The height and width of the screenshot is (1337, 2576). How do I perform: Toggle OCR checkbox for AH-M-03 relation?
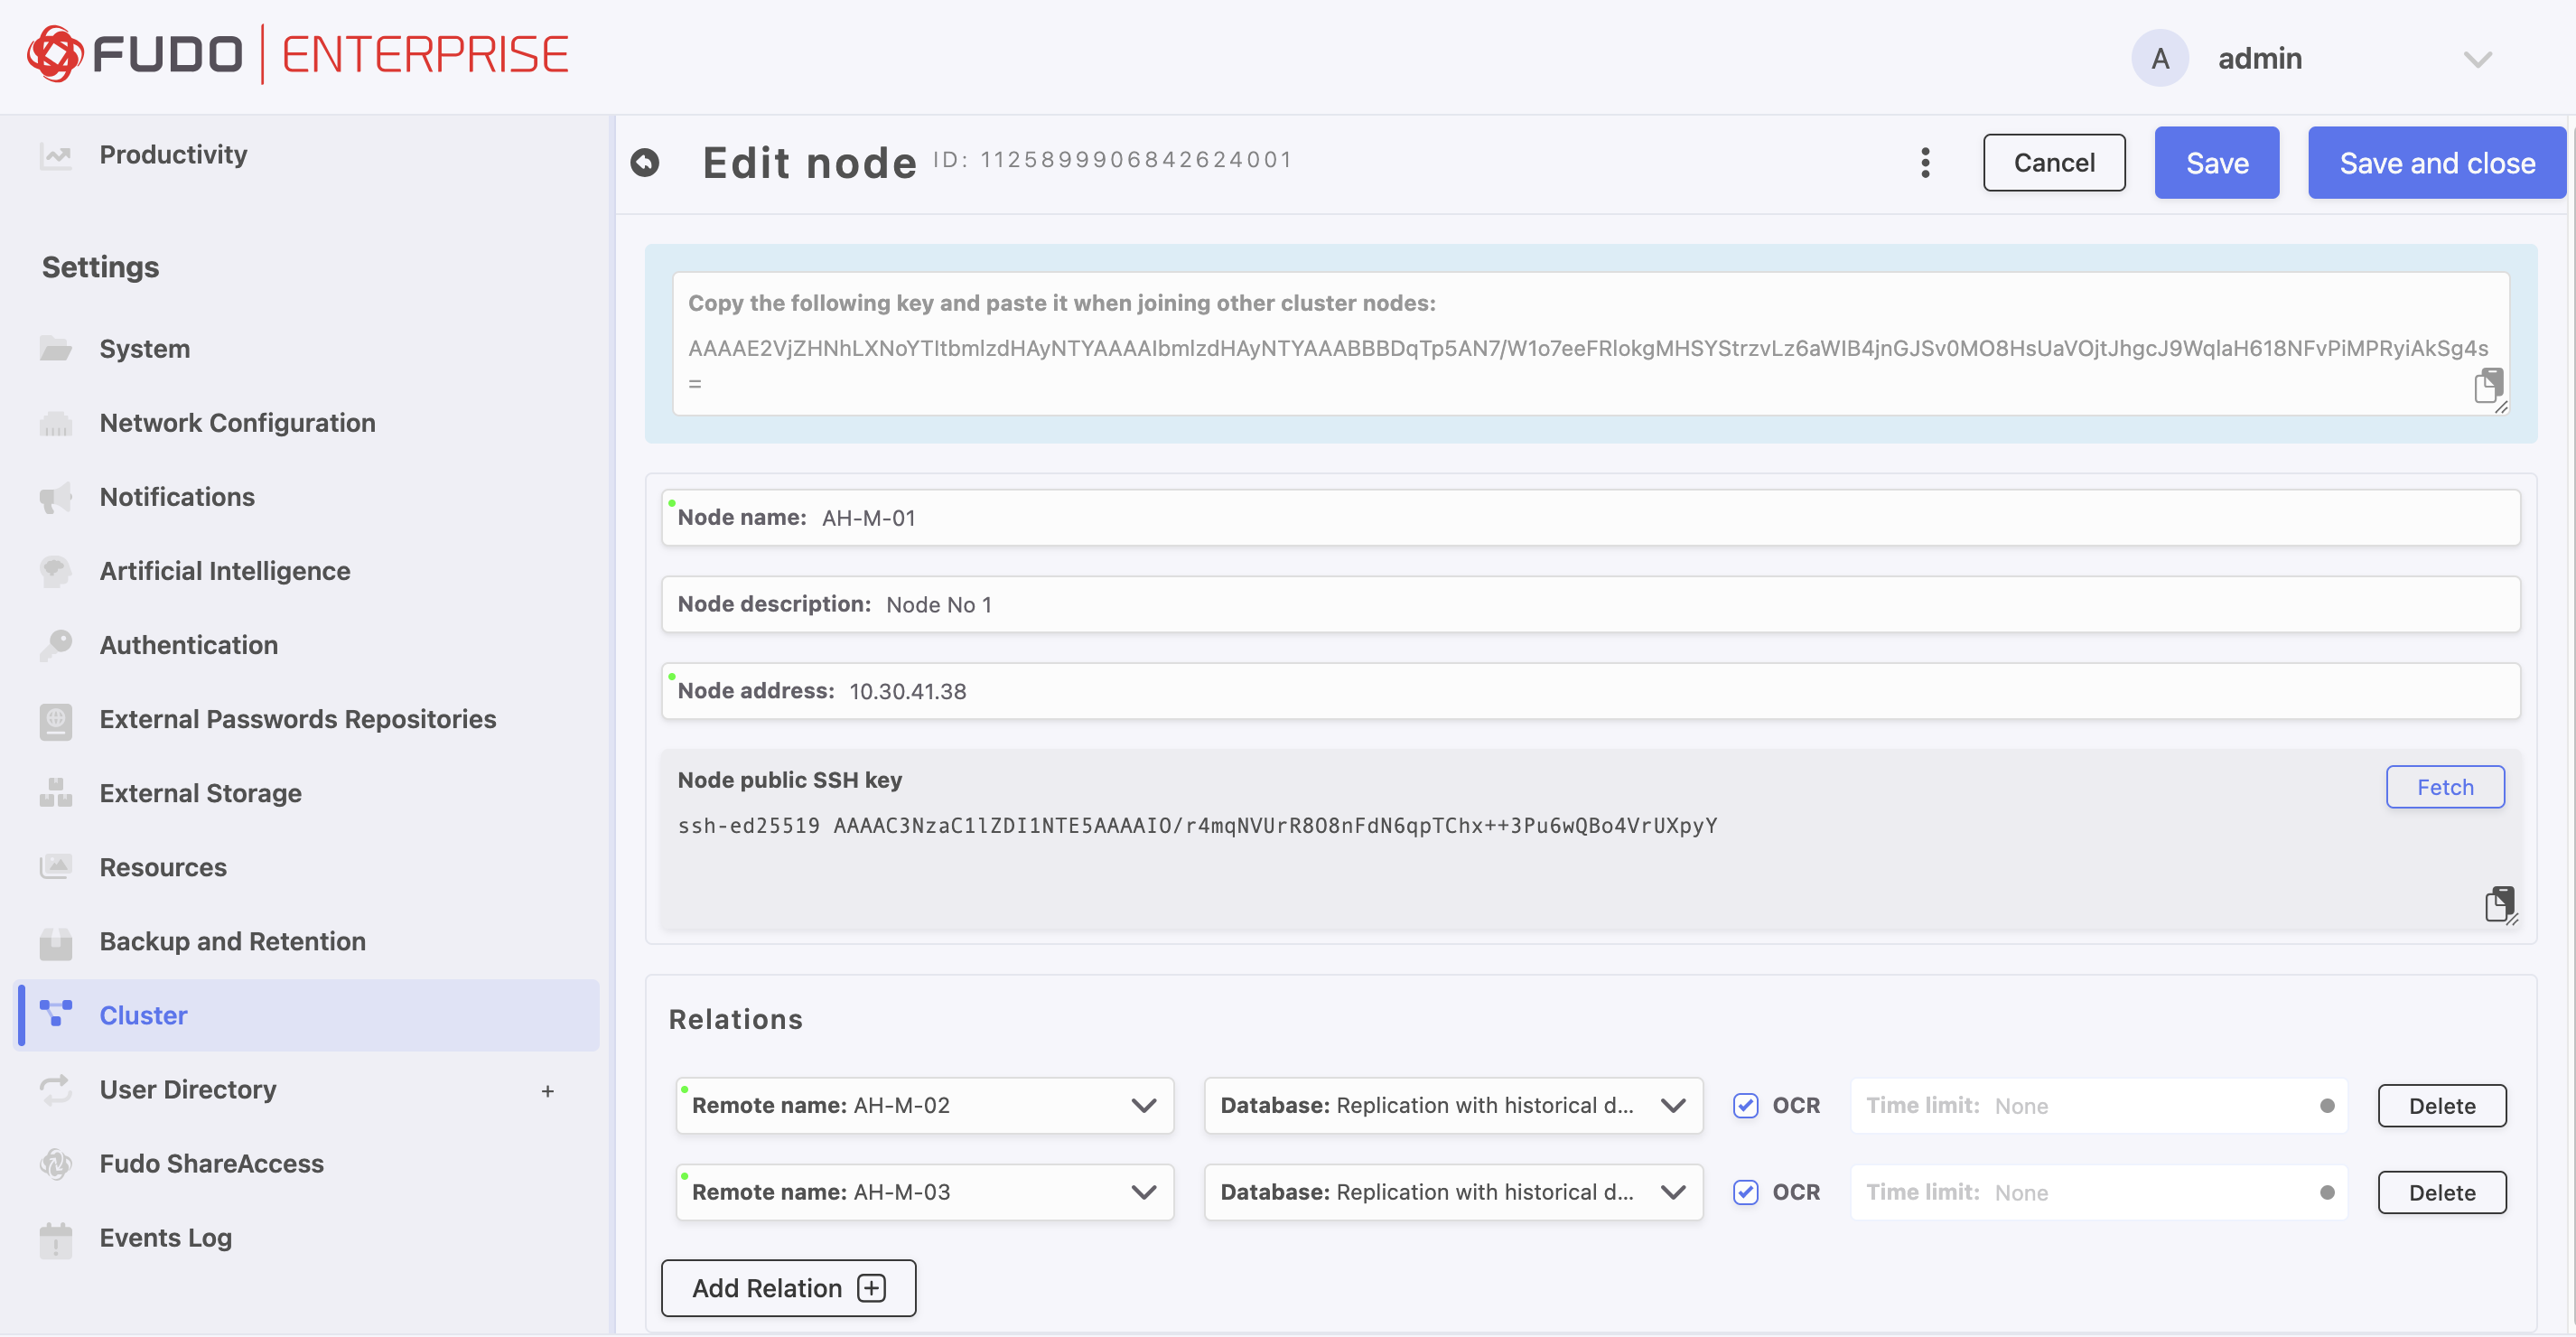pyautogui.click(x=1745, y=1192)
